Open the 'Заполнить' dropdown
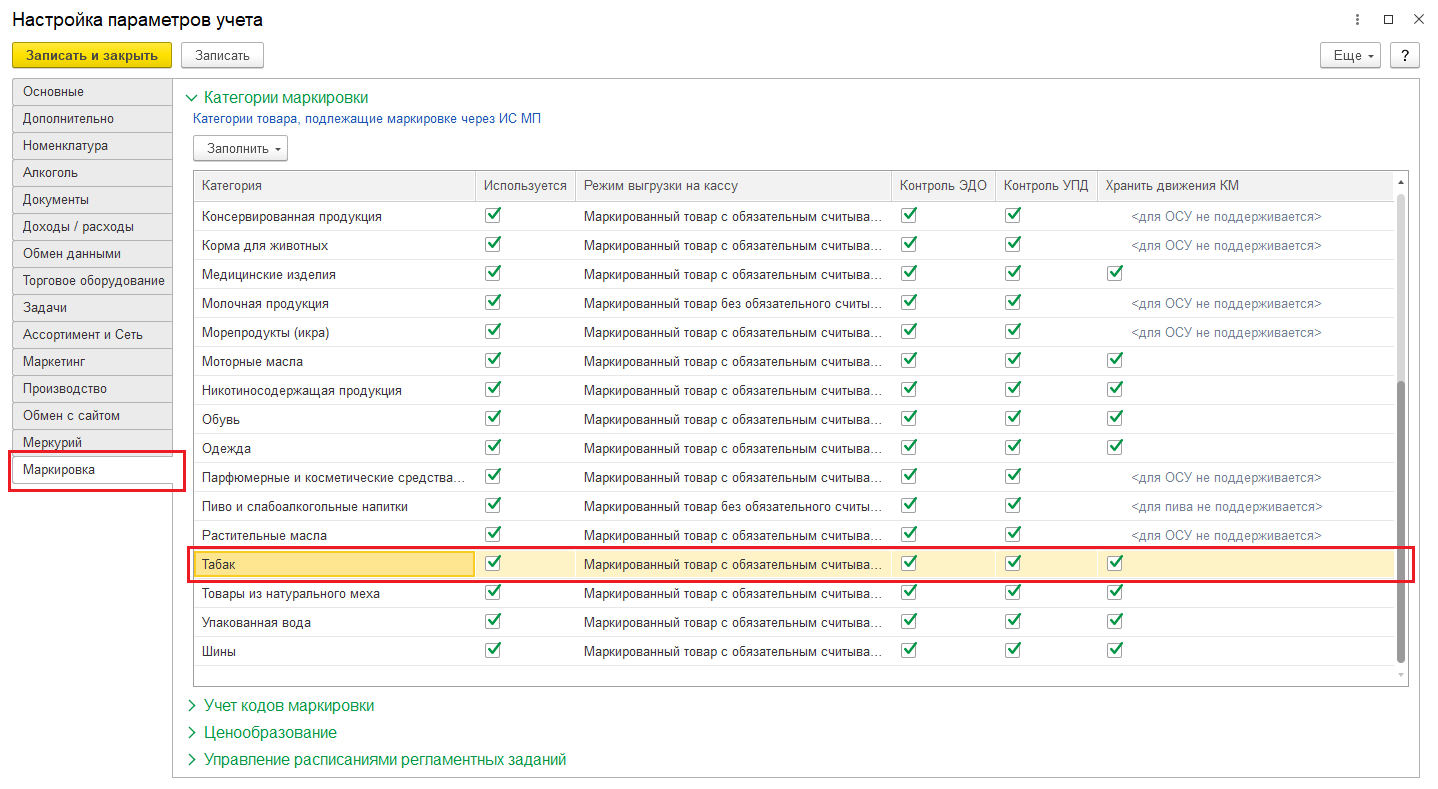 tap(240, 148)
